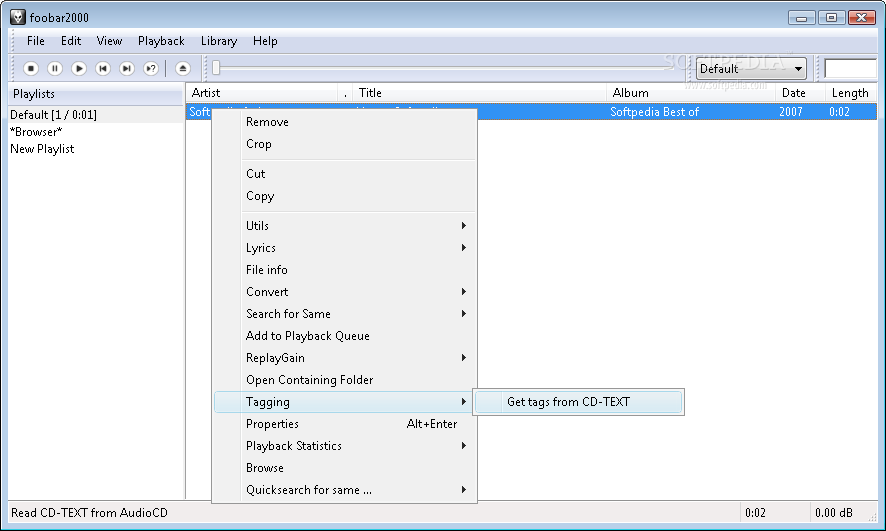Click the foobar2000 title bar icon
The image size is (886, 531).
coord(18,17)
